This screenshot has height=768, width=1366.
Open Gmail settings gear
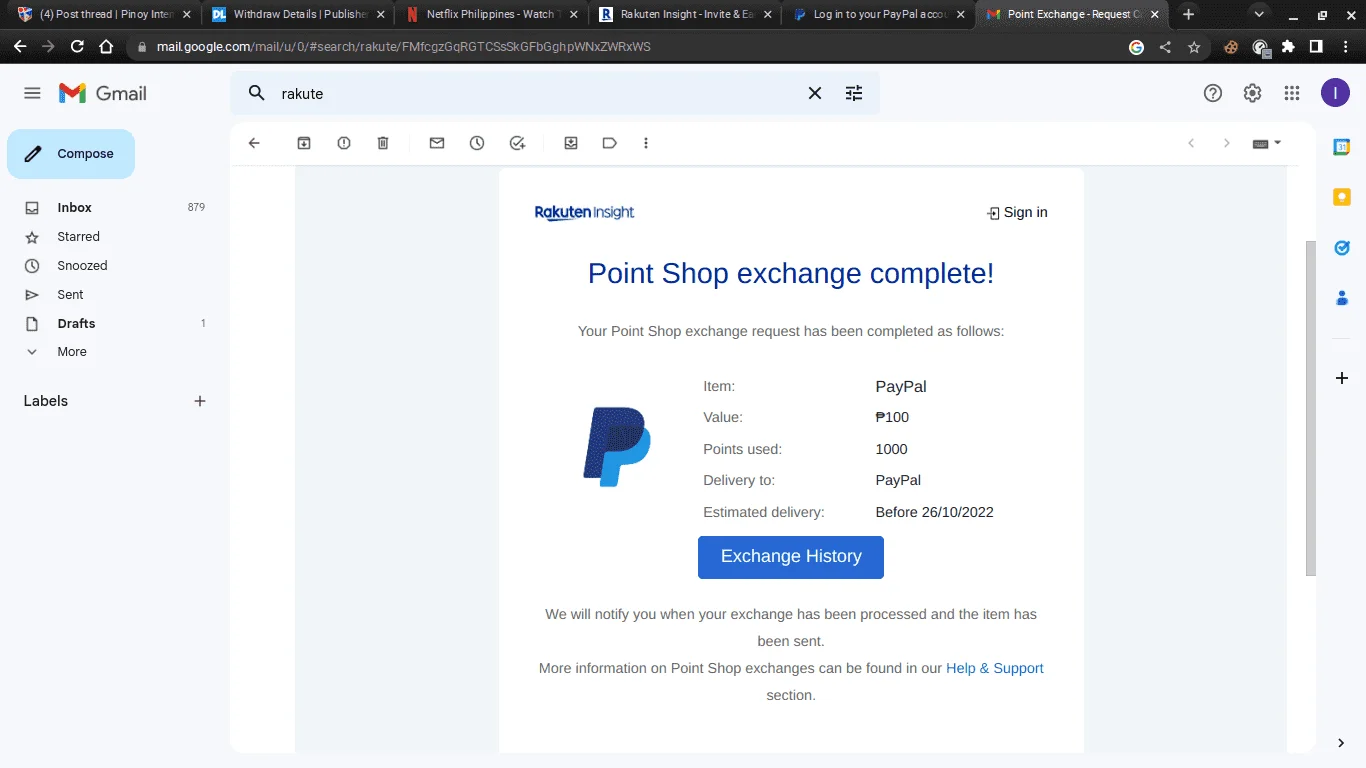pos(1252,93)
